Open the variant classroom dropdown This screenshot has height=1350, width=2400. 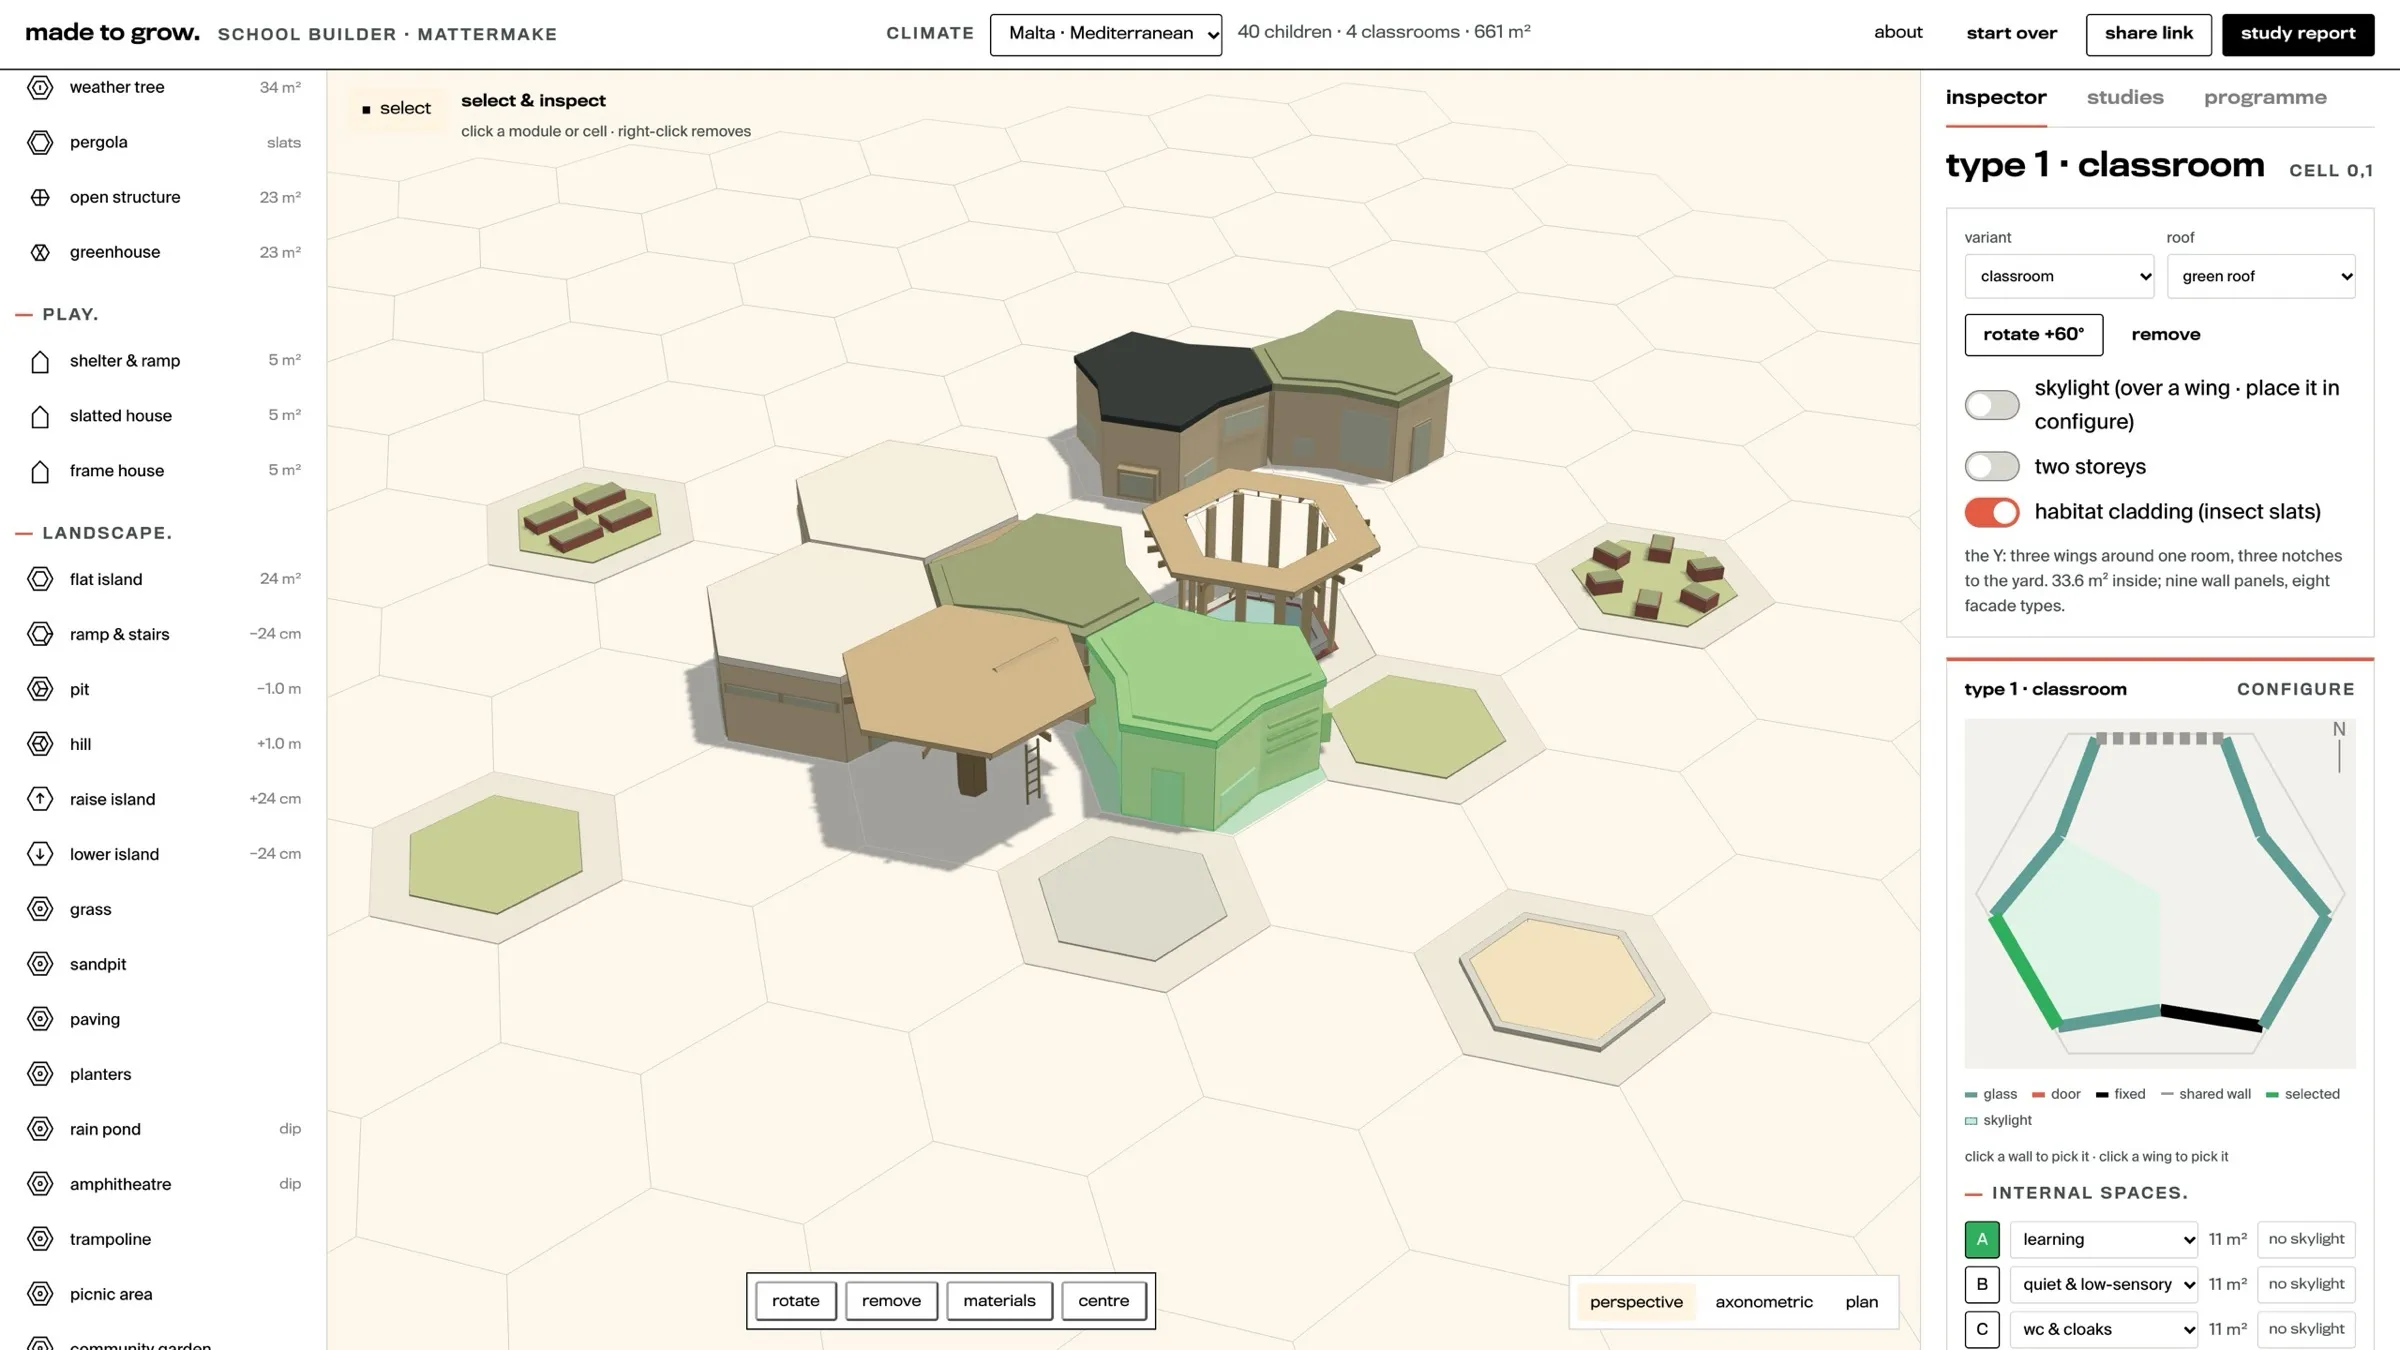pos(2059,276)
